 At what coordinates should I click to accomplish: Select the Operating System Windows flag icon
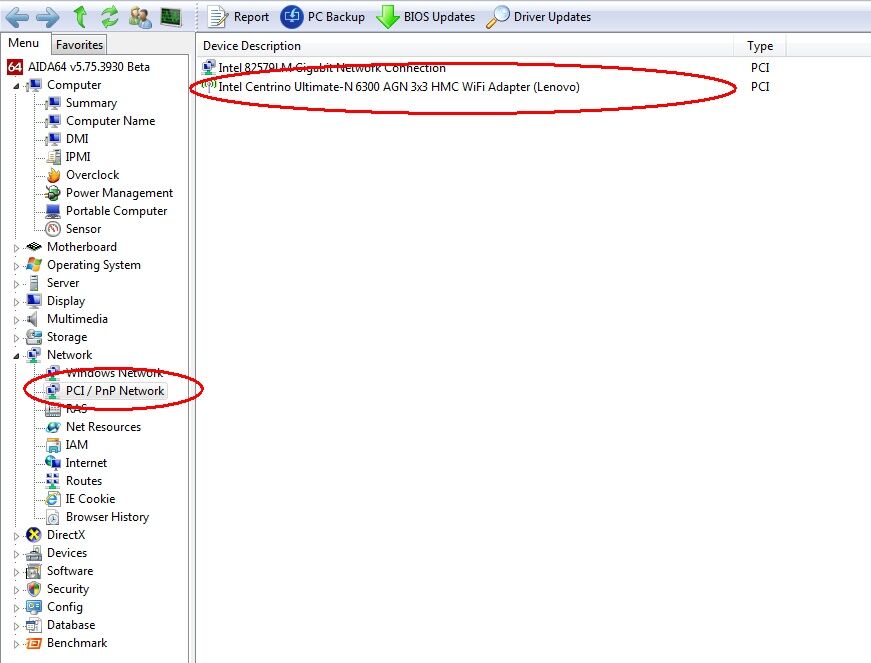click(x=34, y=265)
